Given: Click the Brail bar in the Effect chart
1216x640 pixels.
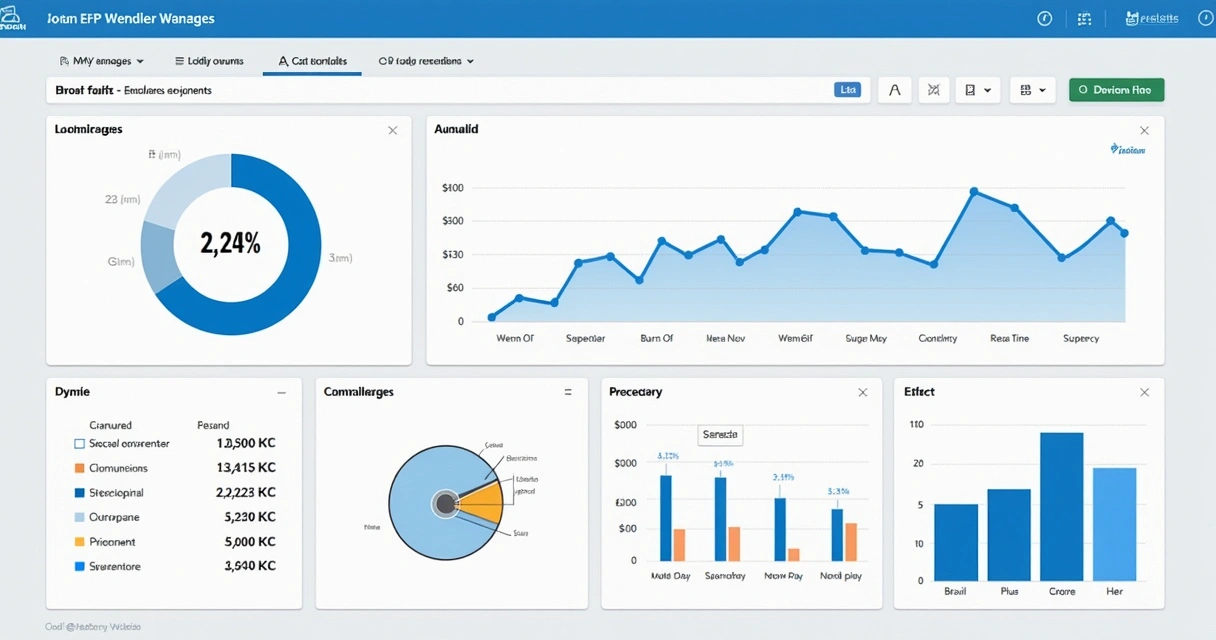Looking at the screenshot, I should click(x=956, y=542).
